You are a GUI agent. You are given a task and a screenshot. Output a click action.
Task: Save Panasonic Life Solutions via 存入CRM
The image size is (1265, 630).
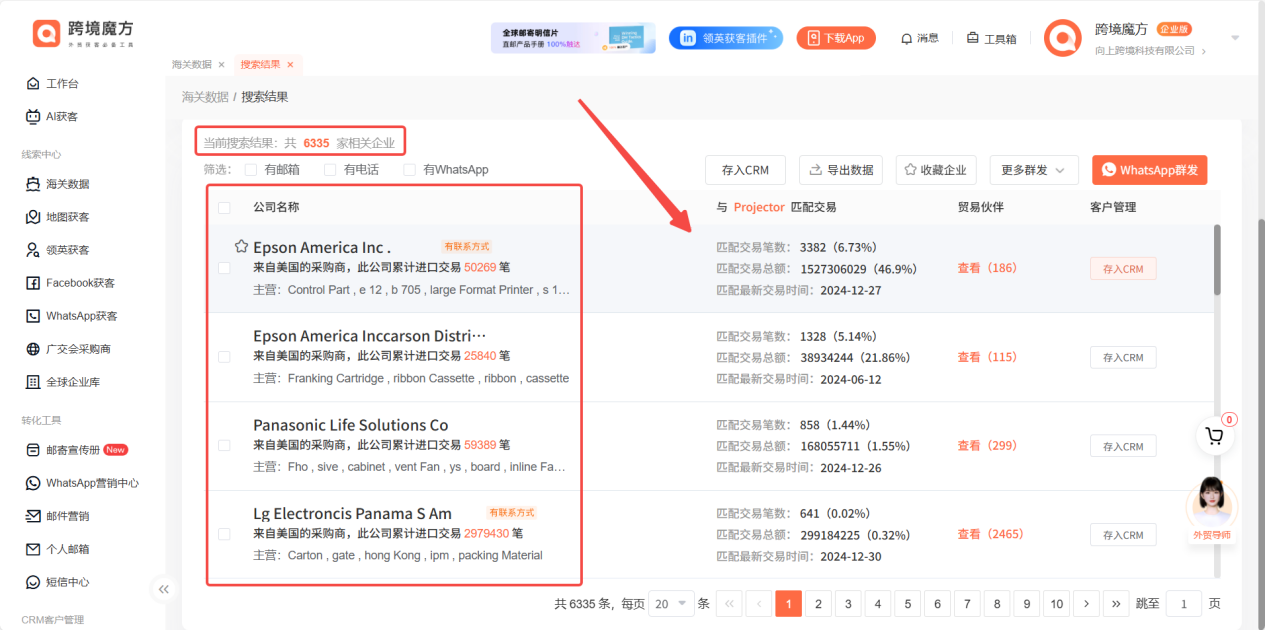[x=1123, y=446]
